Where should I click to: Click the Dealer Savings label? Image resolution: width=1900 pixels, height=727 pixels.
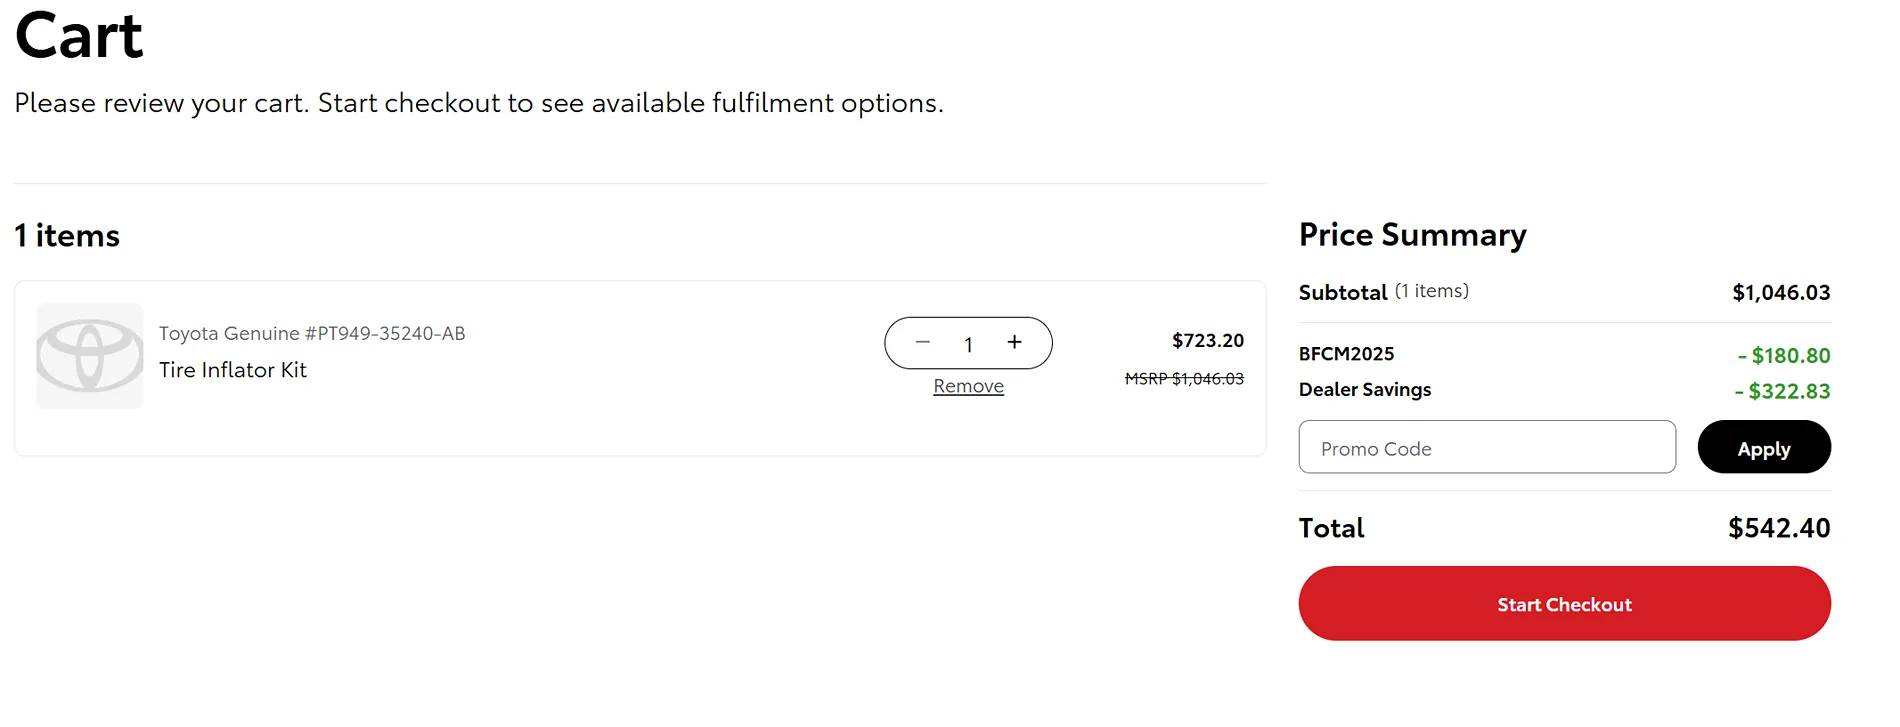coord(1364,390)
